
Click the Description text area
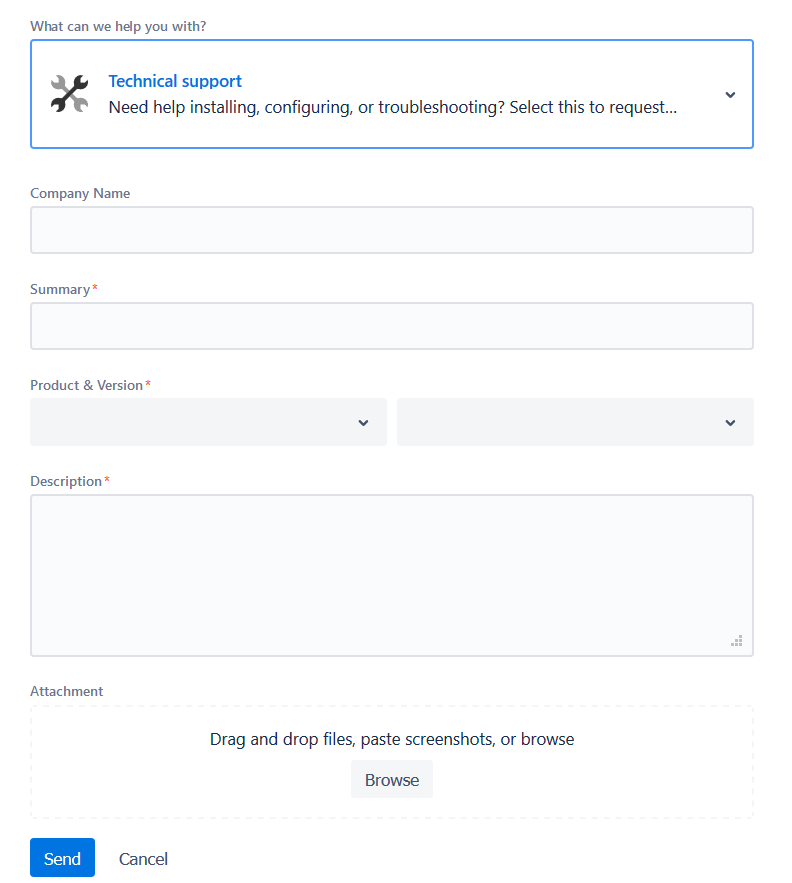coord(392,570)
